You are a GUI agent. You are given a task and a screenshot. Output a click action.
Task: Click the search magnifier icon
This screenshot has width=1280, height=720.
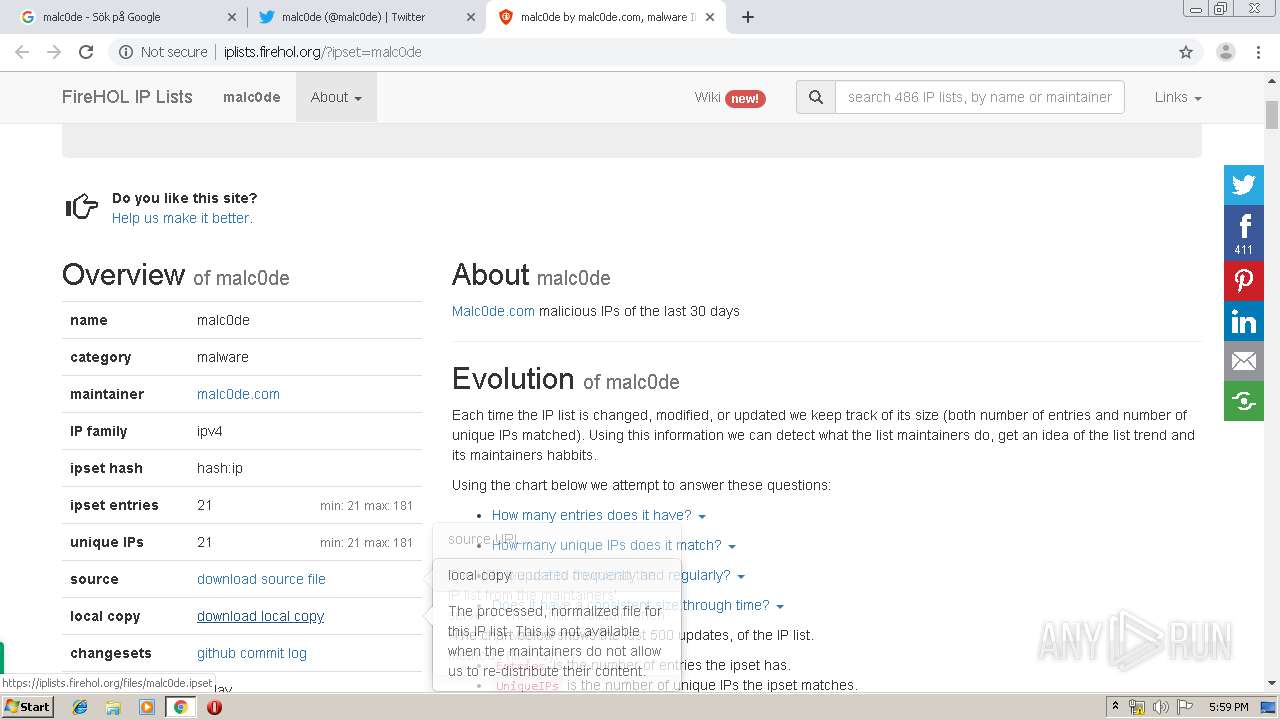(816, 97)
